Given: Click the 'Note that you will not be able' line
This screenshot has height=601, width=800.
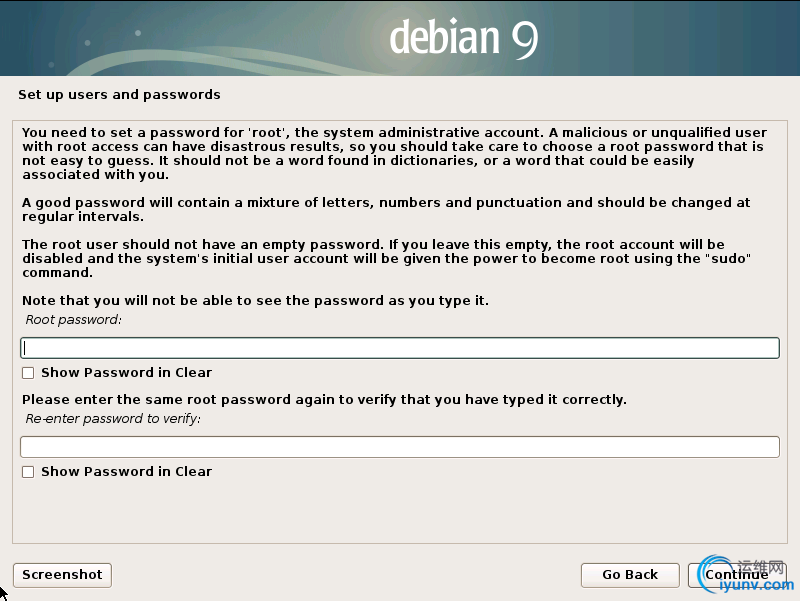Looking at the screenshot, I should (x=255, y=300).
